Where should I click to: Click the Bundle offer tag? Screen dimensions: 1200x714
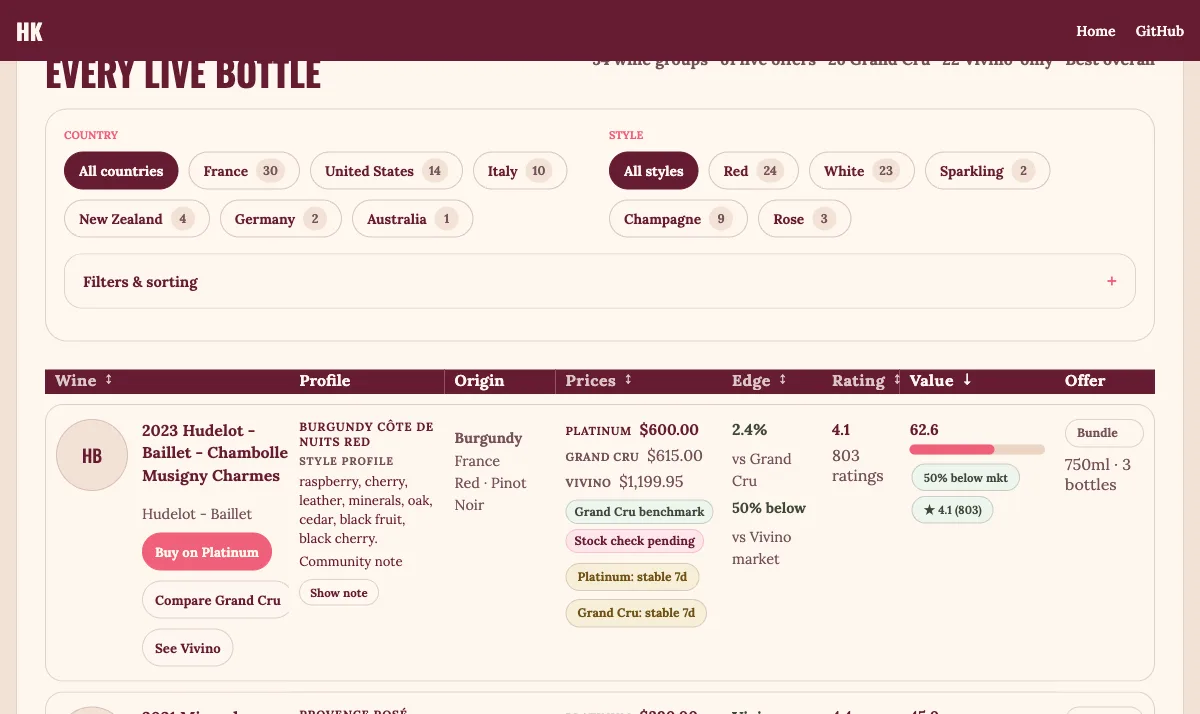coord(1104,433)
